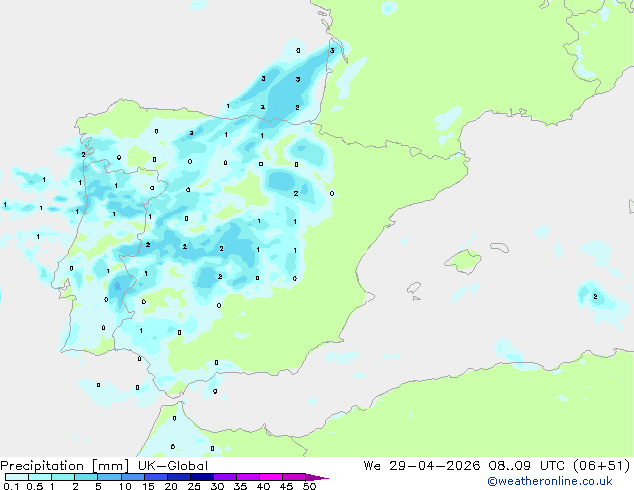Click the 30–35 mm purple legend swatch
Viewport: 634px width, 490px height.
click(225, 477)
